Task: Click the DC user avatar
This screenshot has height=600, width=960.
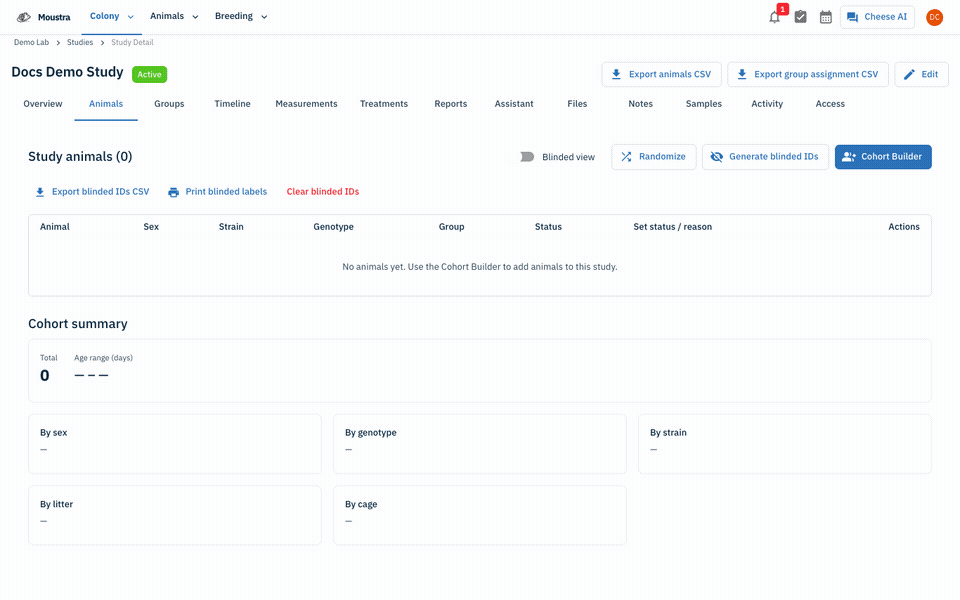Action: [x=934, y=17]
